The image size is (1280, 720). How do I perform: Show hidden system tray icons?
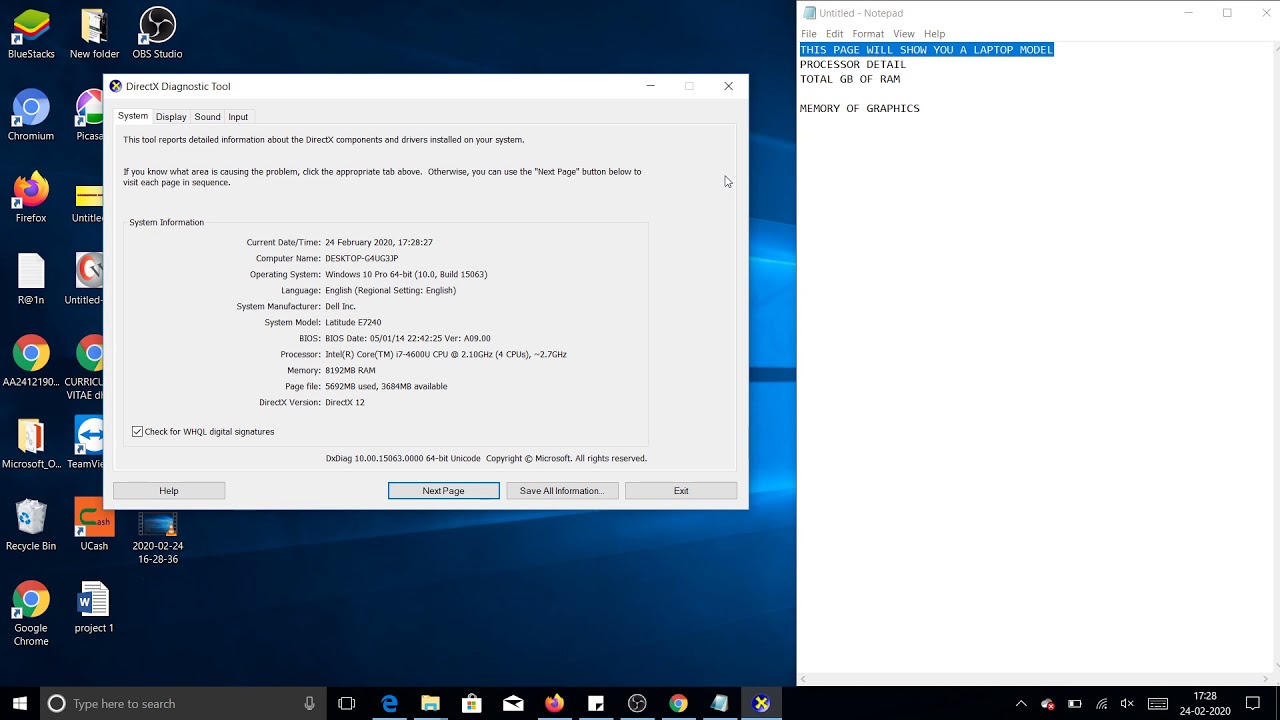coord(1021,704)
